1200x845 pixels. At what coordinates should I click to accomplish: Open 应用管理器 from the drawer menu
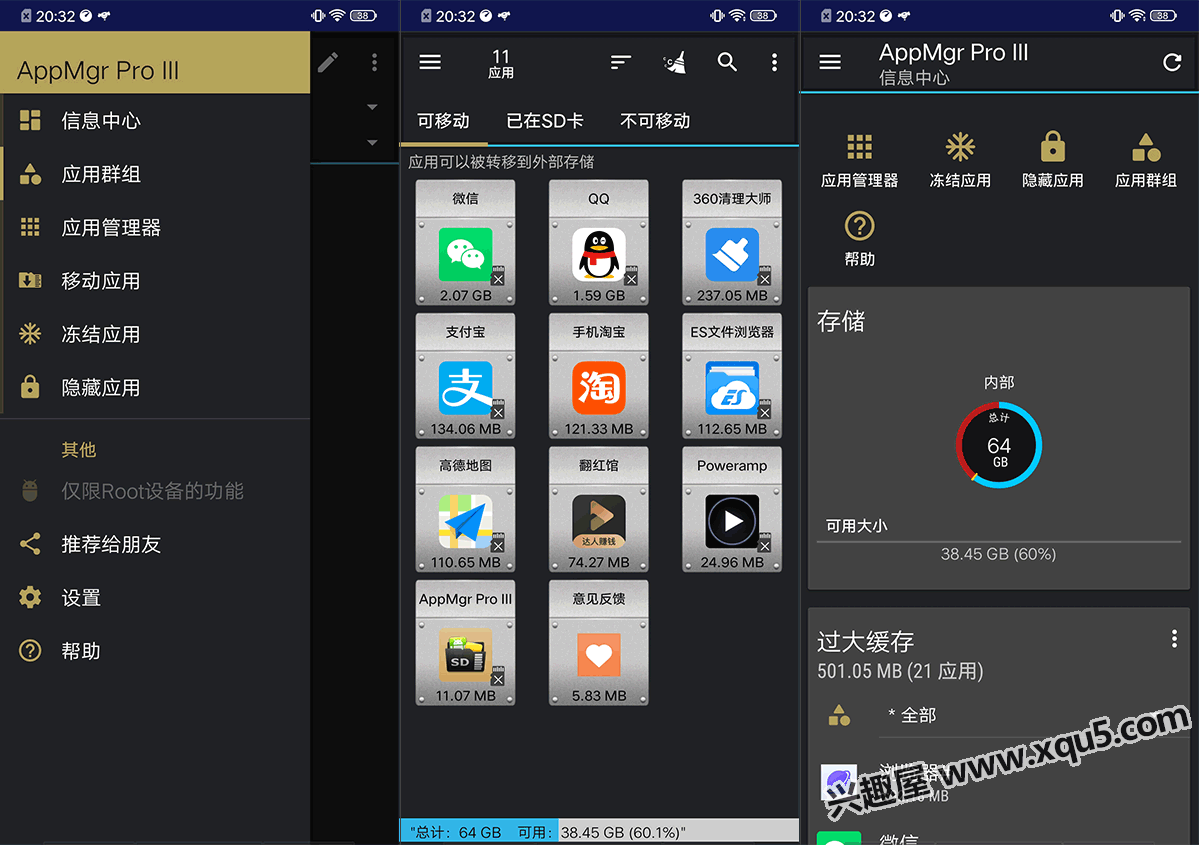coord(155,227)
